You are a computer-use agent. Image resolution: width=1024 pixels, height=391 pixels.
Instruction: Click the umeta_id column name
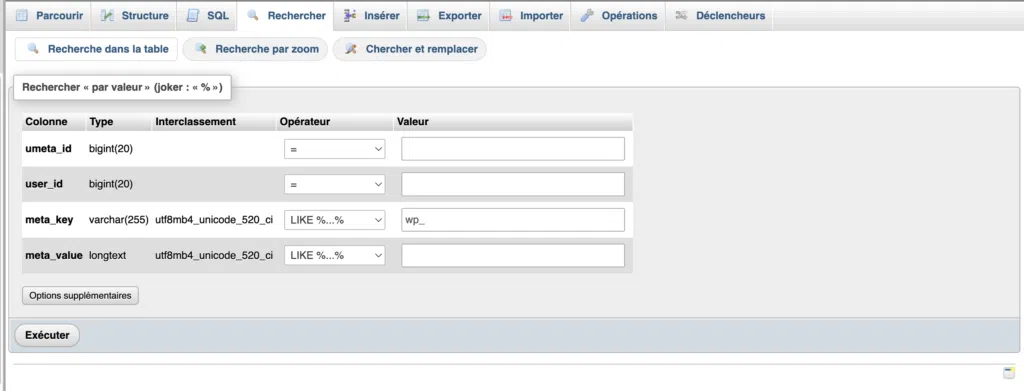point(48,149)
